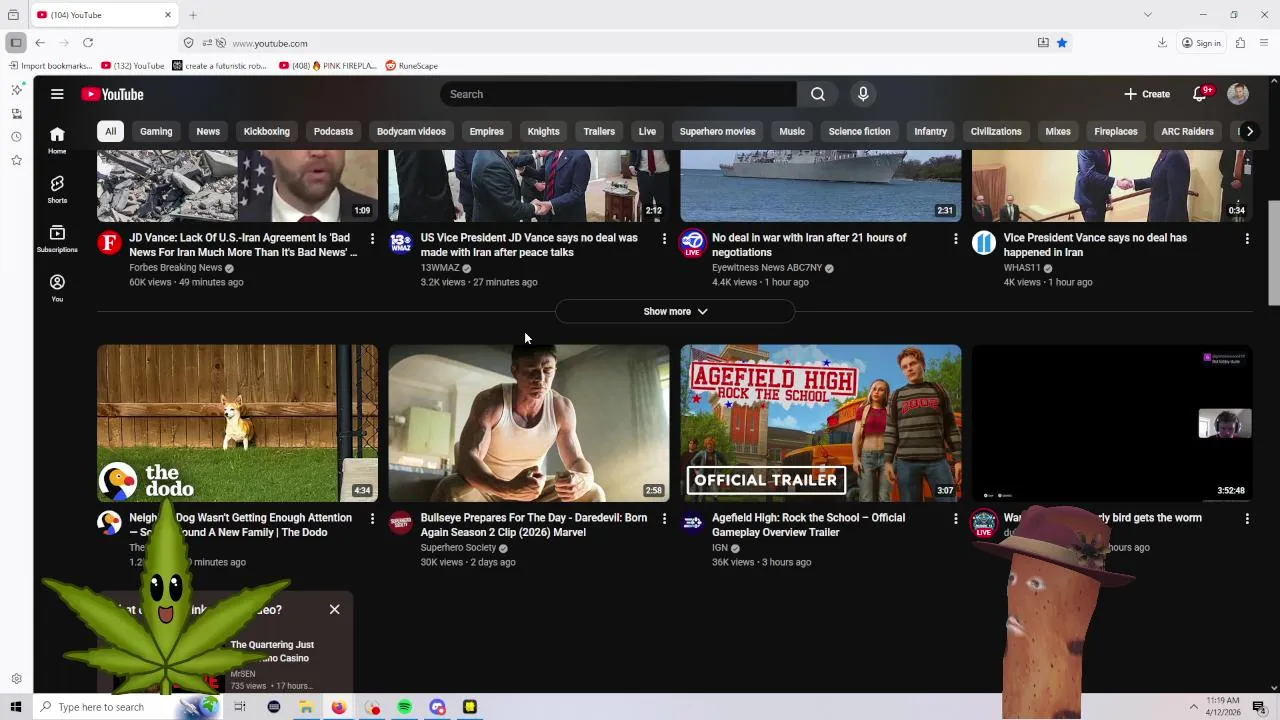Open the Windows Start menu

tap(16, 707)
